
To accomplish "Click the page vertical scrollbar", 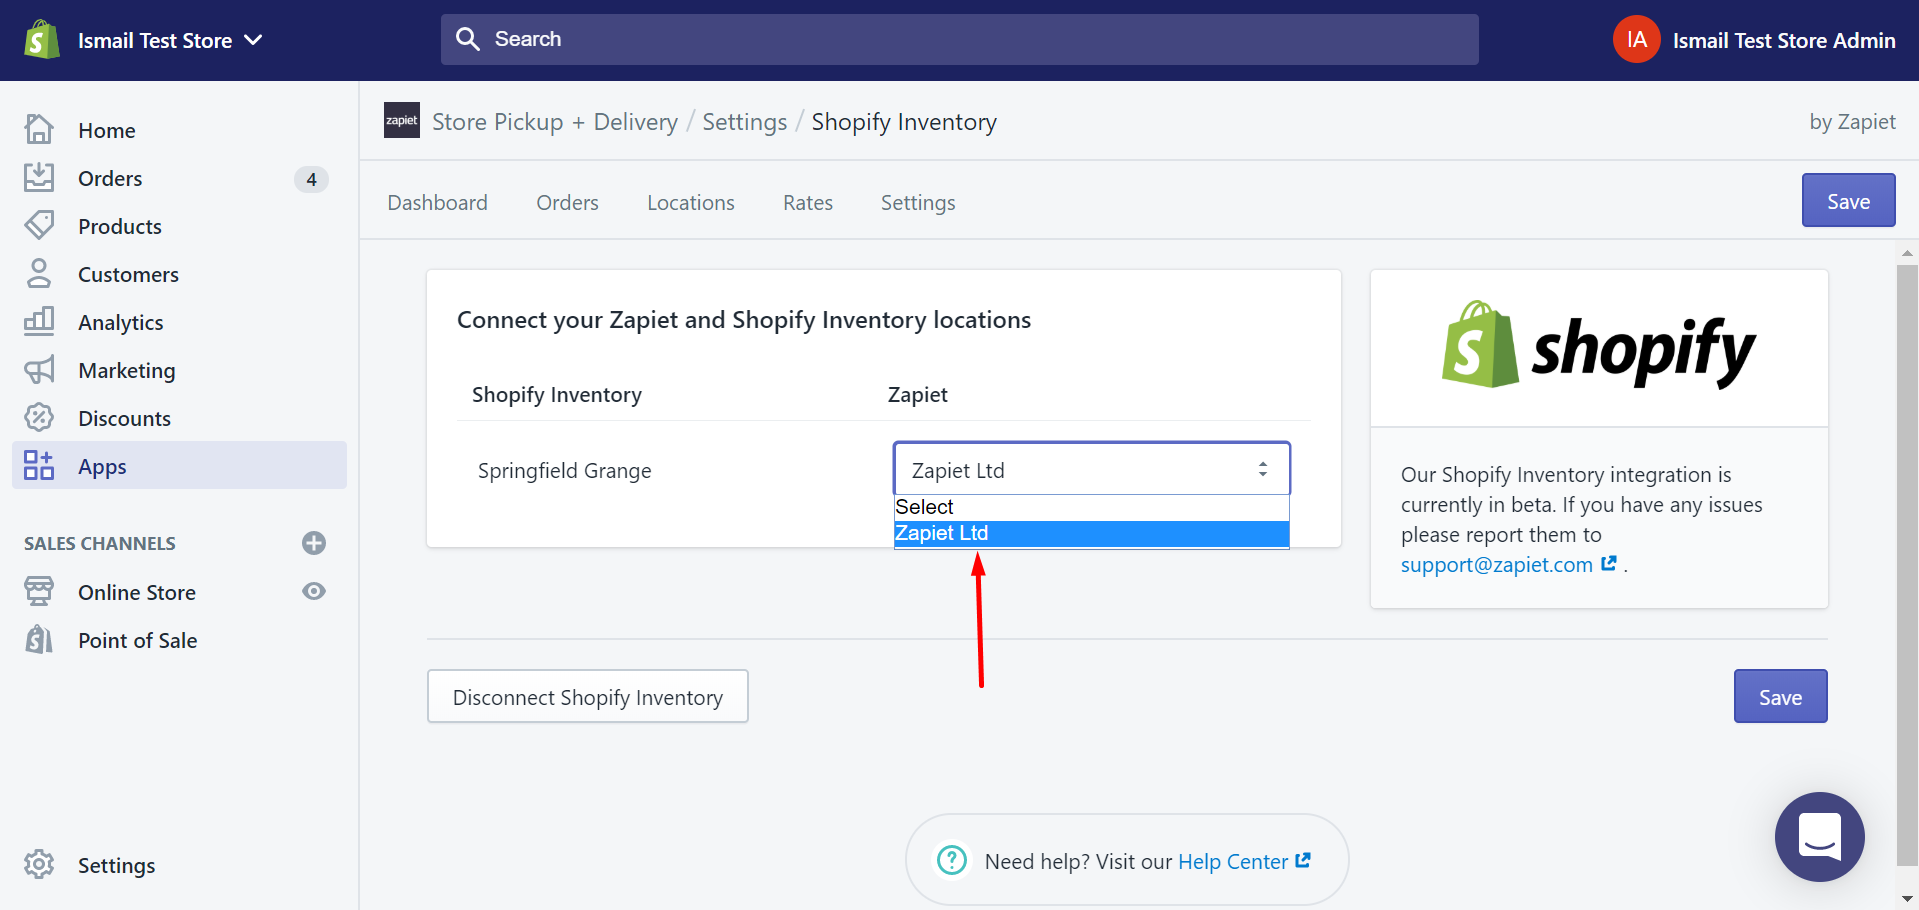I will click(x=1907, y=565).
